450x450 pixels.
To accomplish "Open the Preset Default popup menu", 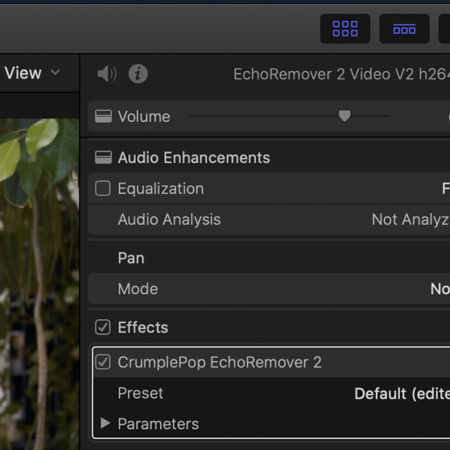I will click(x=402, y=394).
